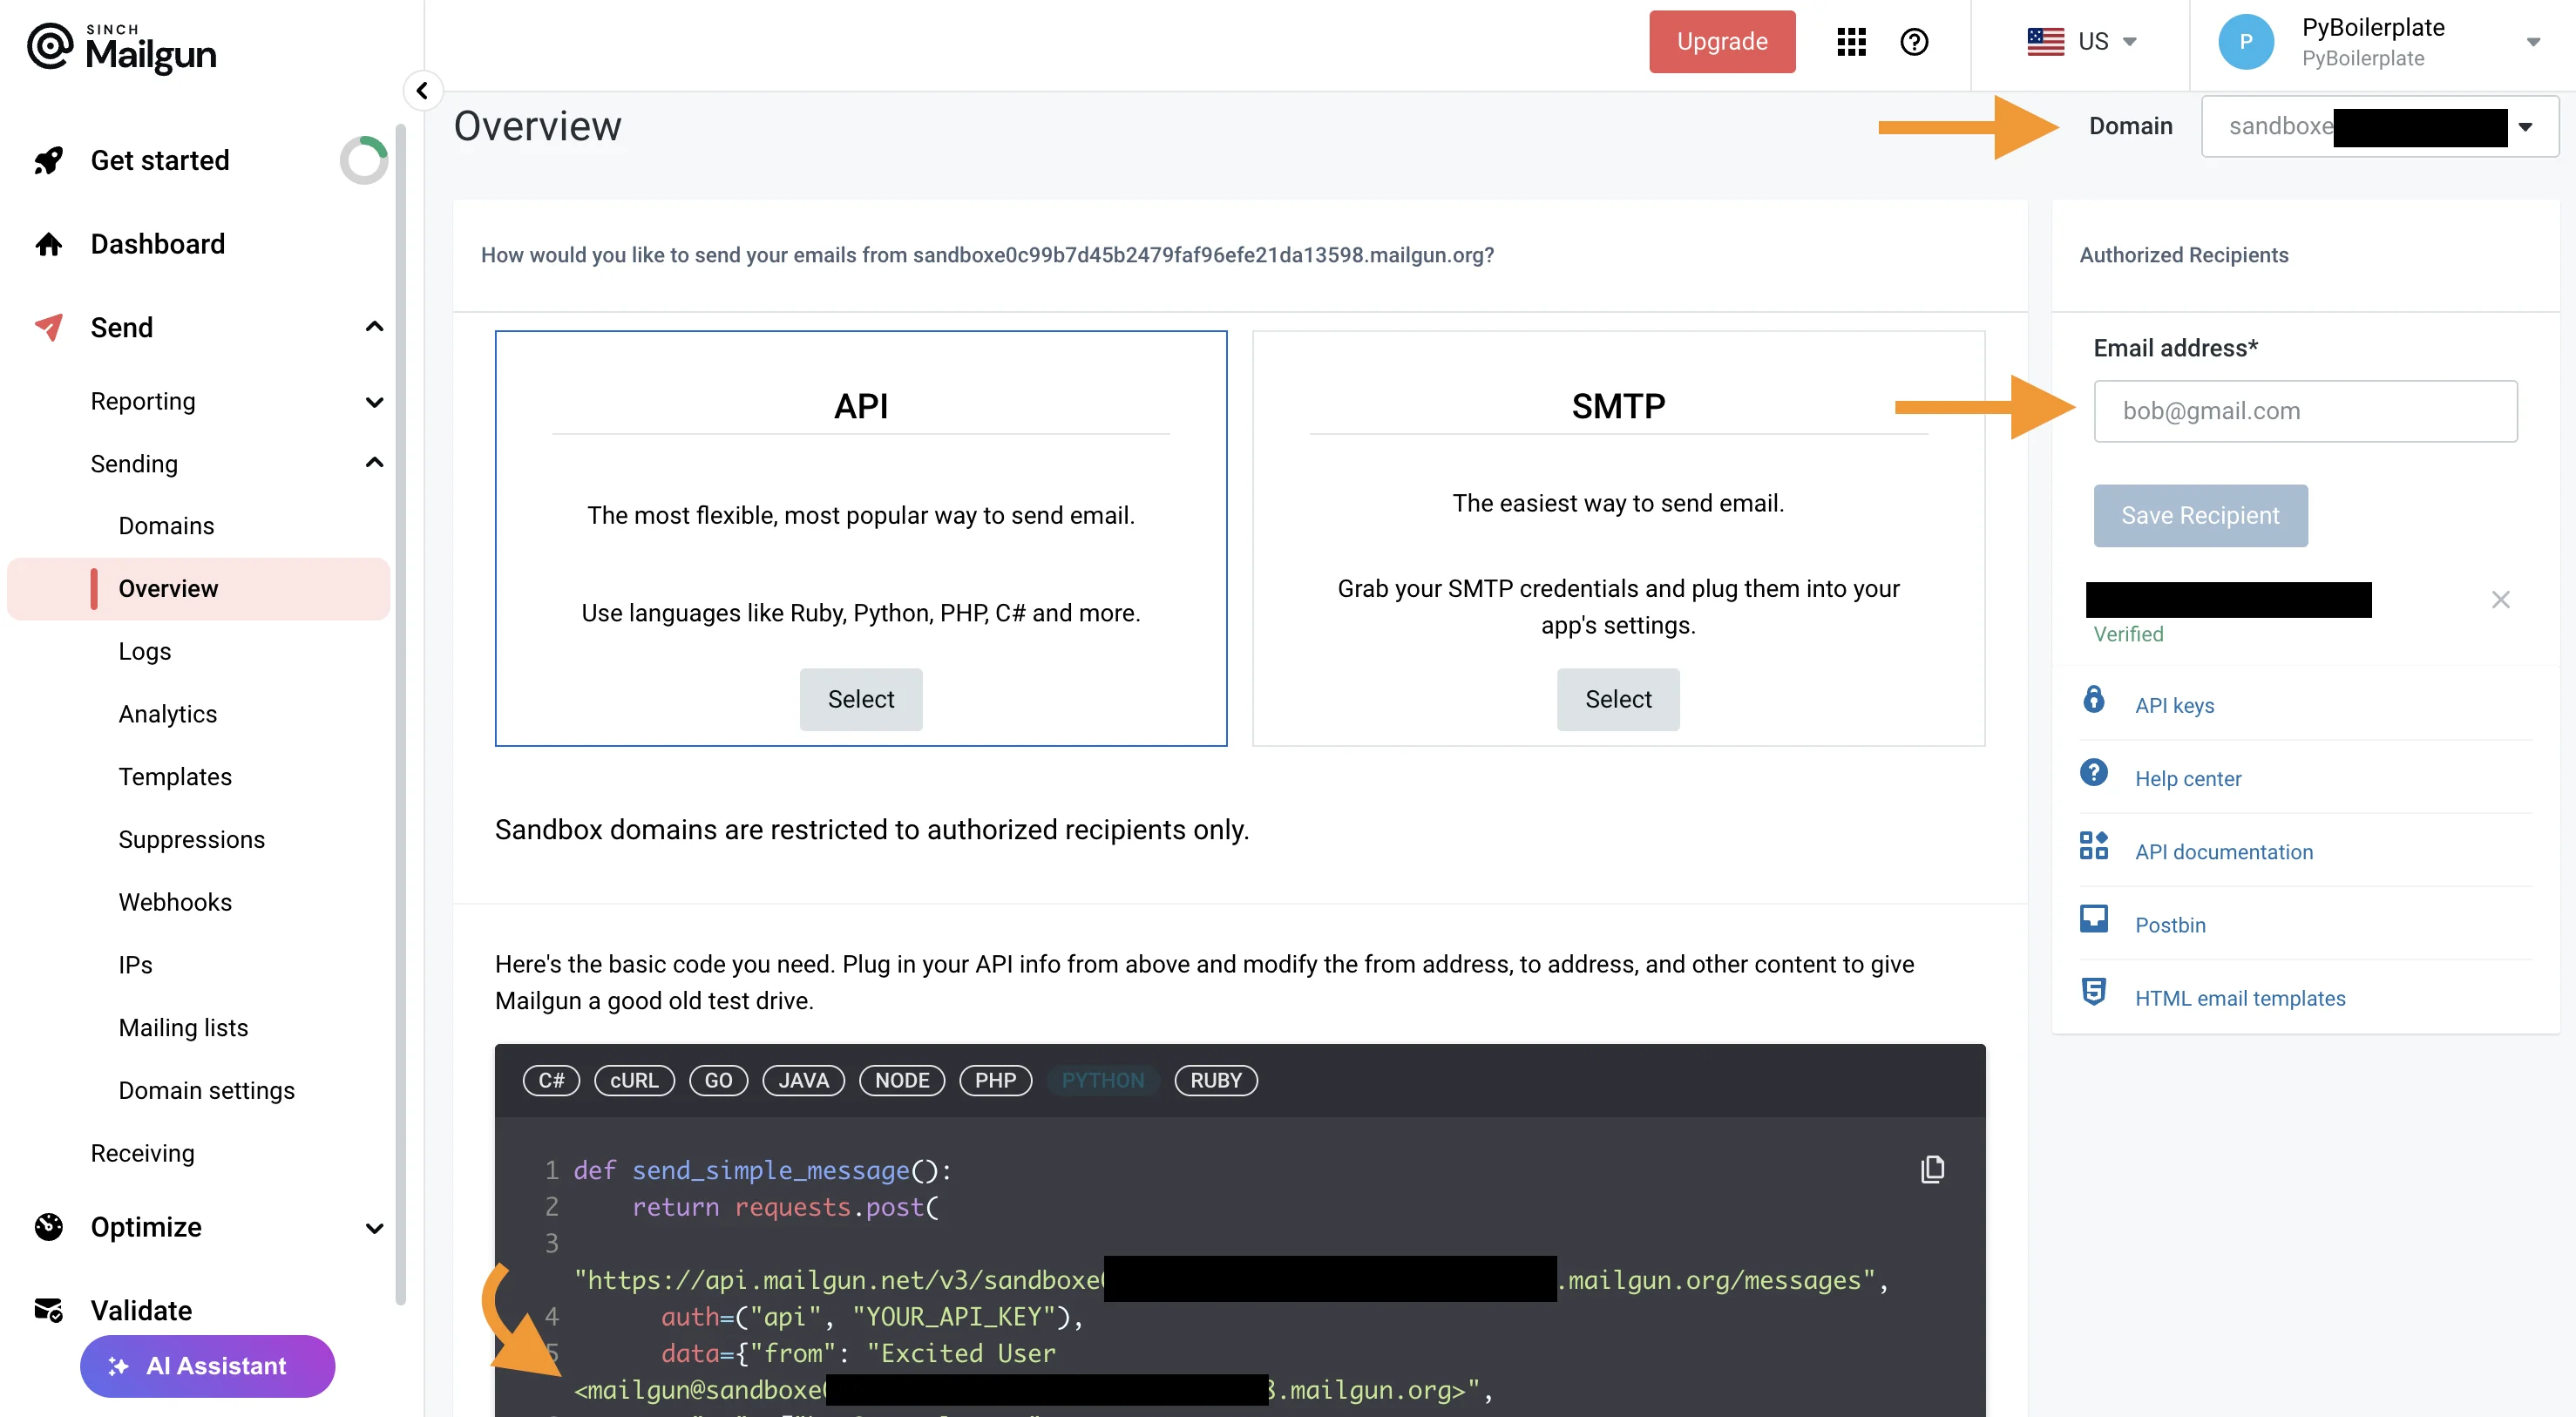Collapse the navigation sidebar
The height and width of the screenshot is (1417, 2576).
tap(423, 90)
